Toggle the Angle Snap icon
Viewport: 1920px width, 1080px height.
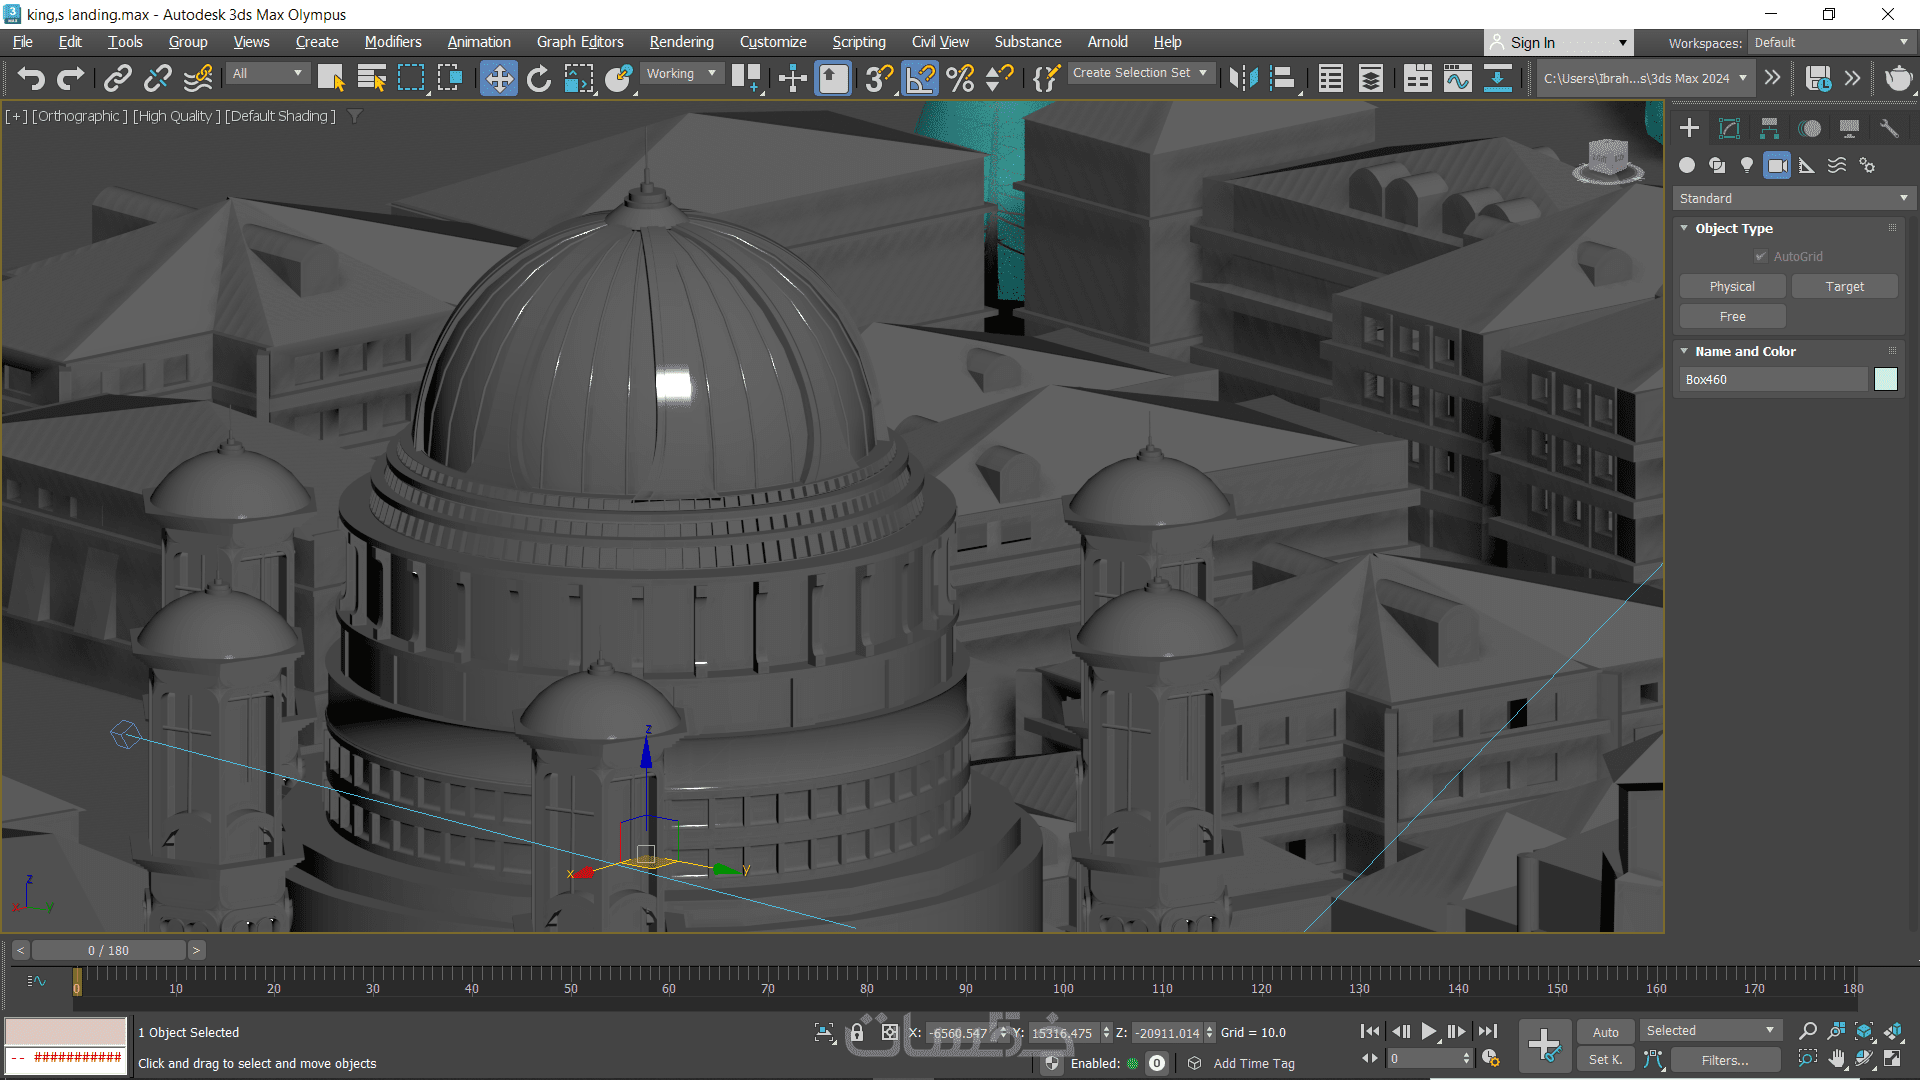click(x=920, y=78)
